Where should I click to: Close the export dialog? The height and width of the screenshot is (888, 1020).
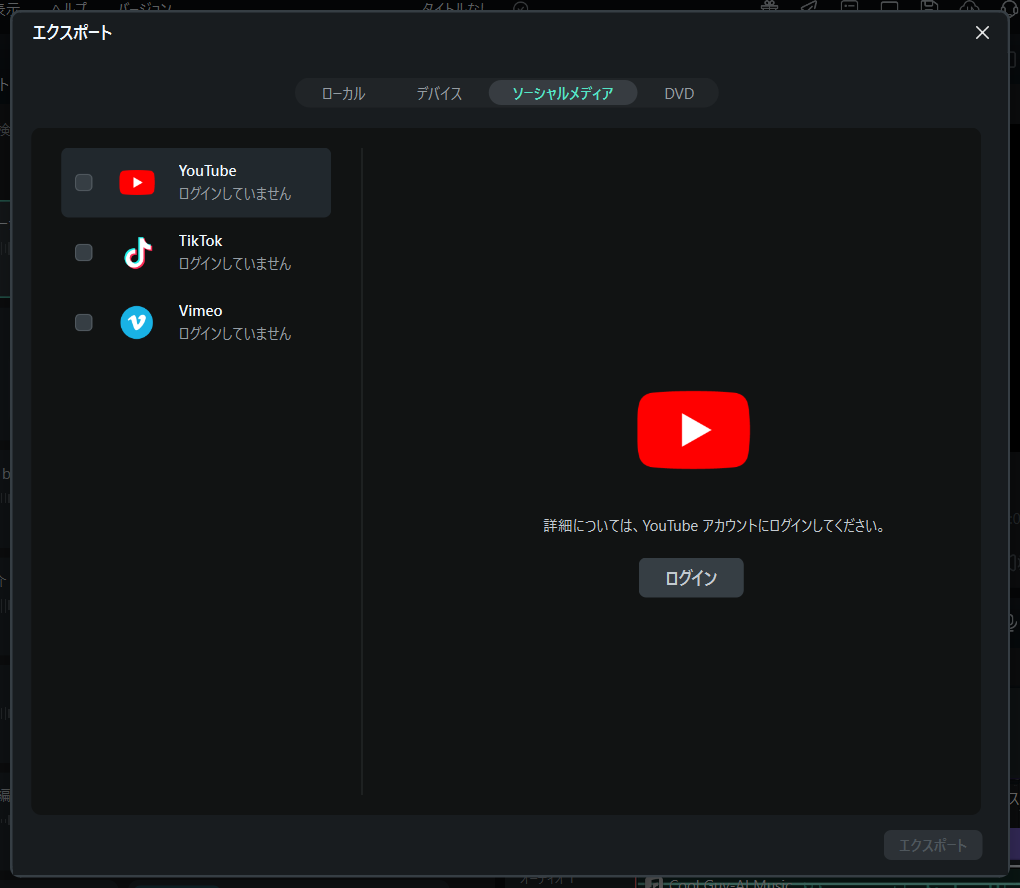982,33
